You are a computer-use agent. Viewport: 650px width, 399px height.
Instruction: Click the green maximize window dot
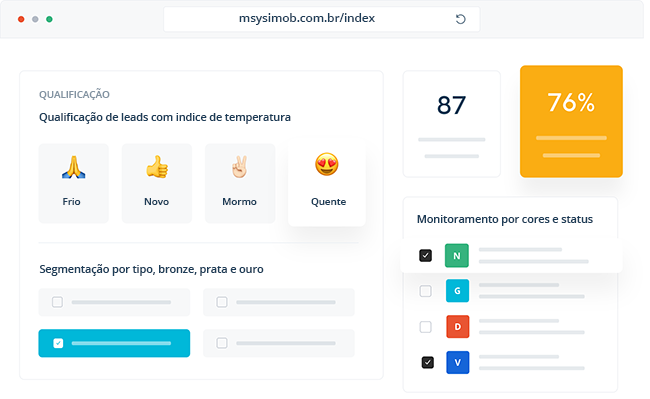49,19
